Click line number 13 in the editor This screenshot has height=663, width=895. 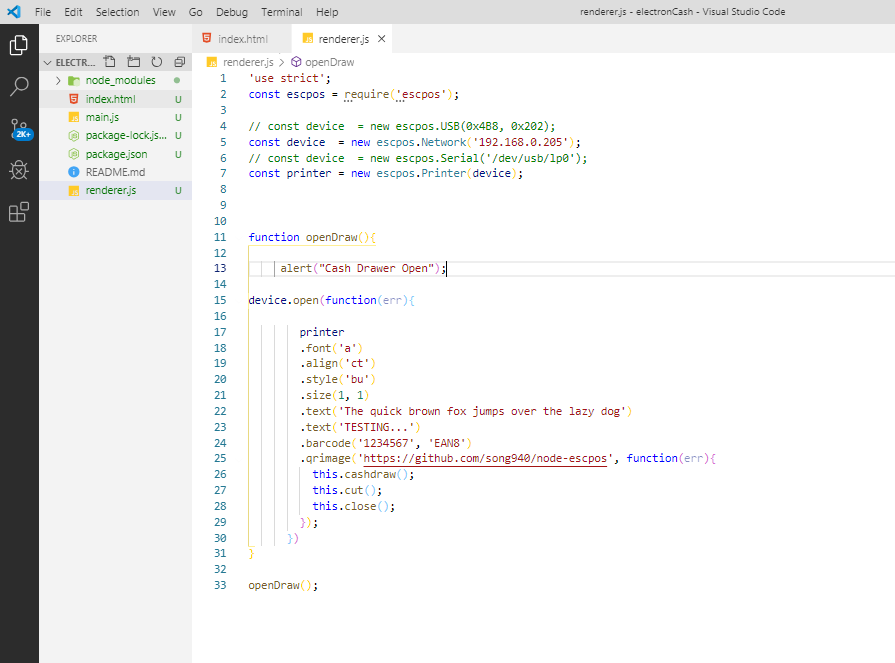tap(220, 267)
